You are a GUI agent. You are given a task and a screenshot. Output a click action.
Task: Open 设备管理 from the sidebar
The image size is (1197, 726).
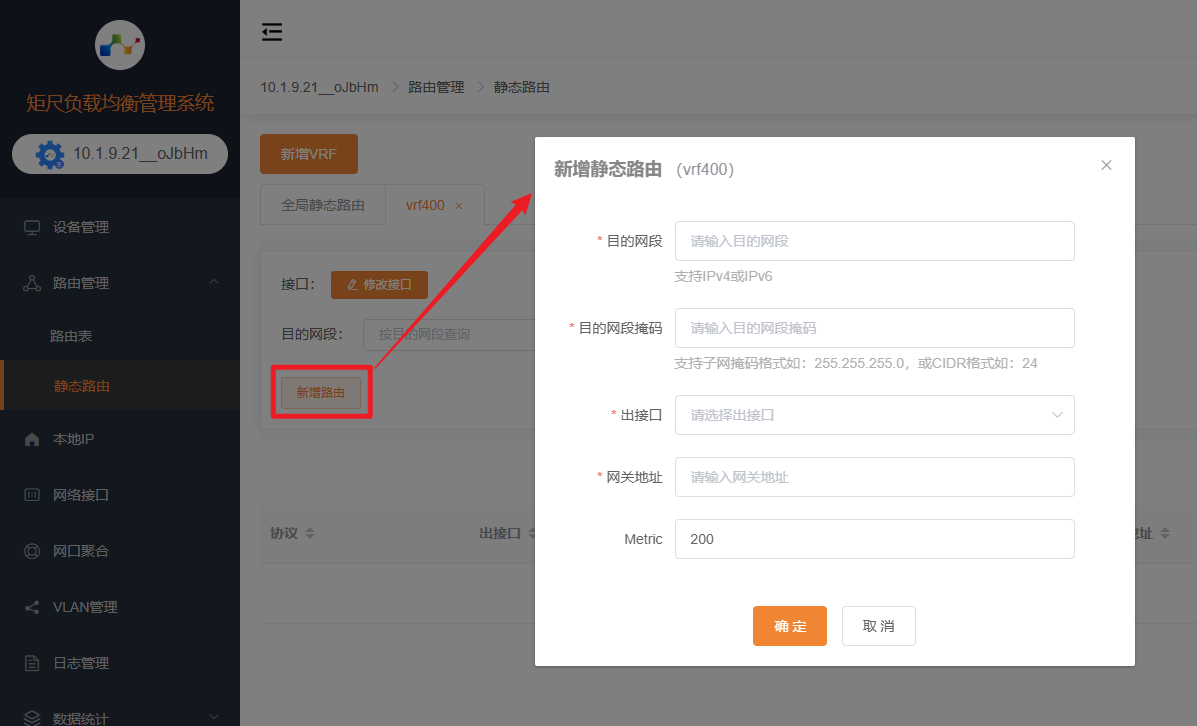pyautogui.click(x=81, y=227)
